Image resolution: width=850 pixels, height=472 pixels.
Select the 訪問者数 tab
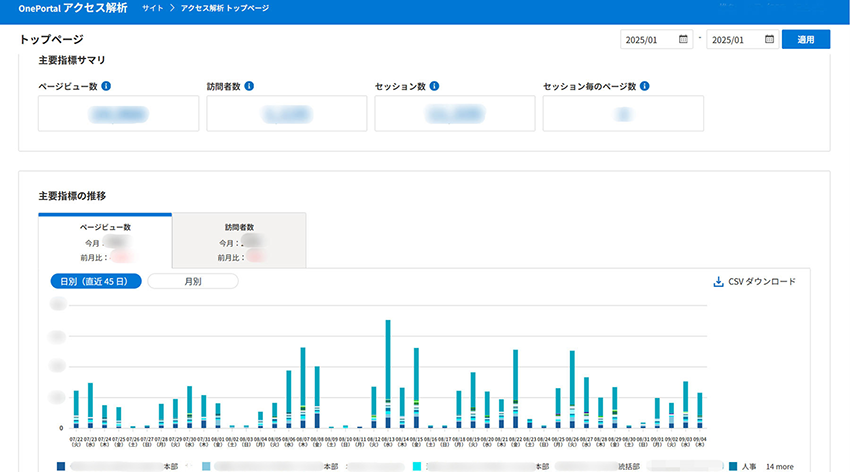point(239,241)
